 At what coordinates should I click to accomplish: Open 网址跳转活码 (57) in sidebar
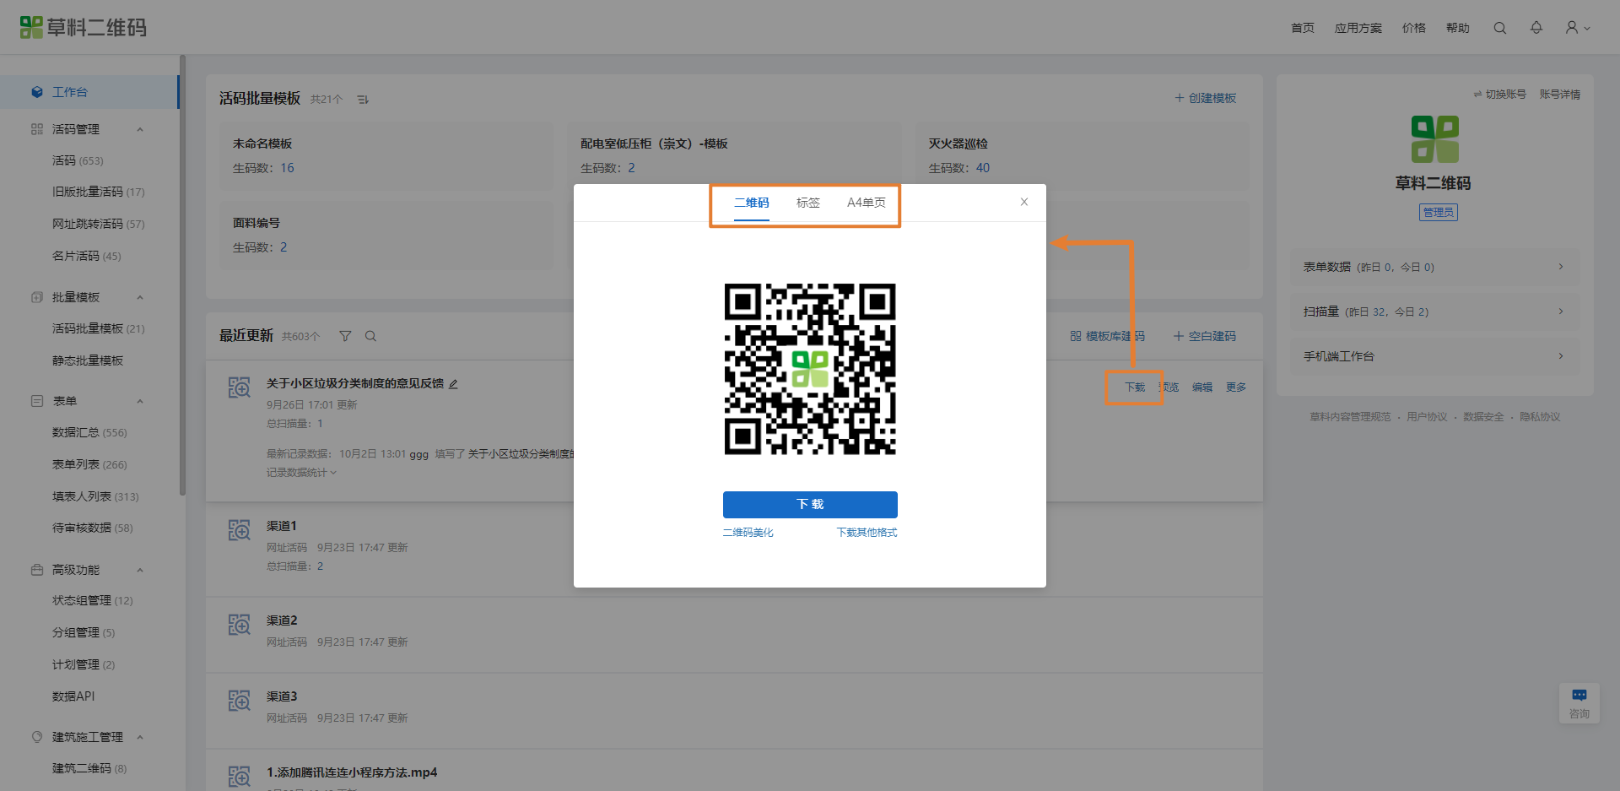(x=98, y=224)
